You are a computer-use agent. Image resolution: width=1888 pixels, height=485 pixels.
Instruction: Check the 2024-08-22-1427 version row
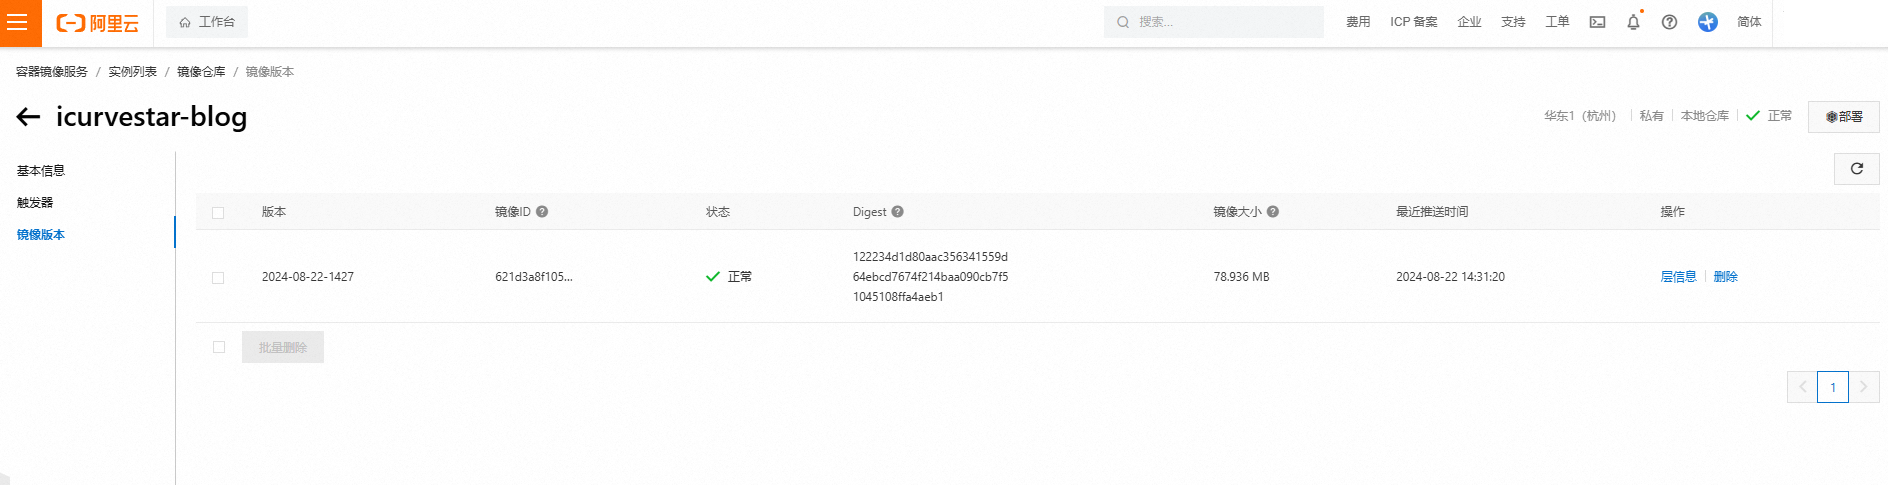218,278
